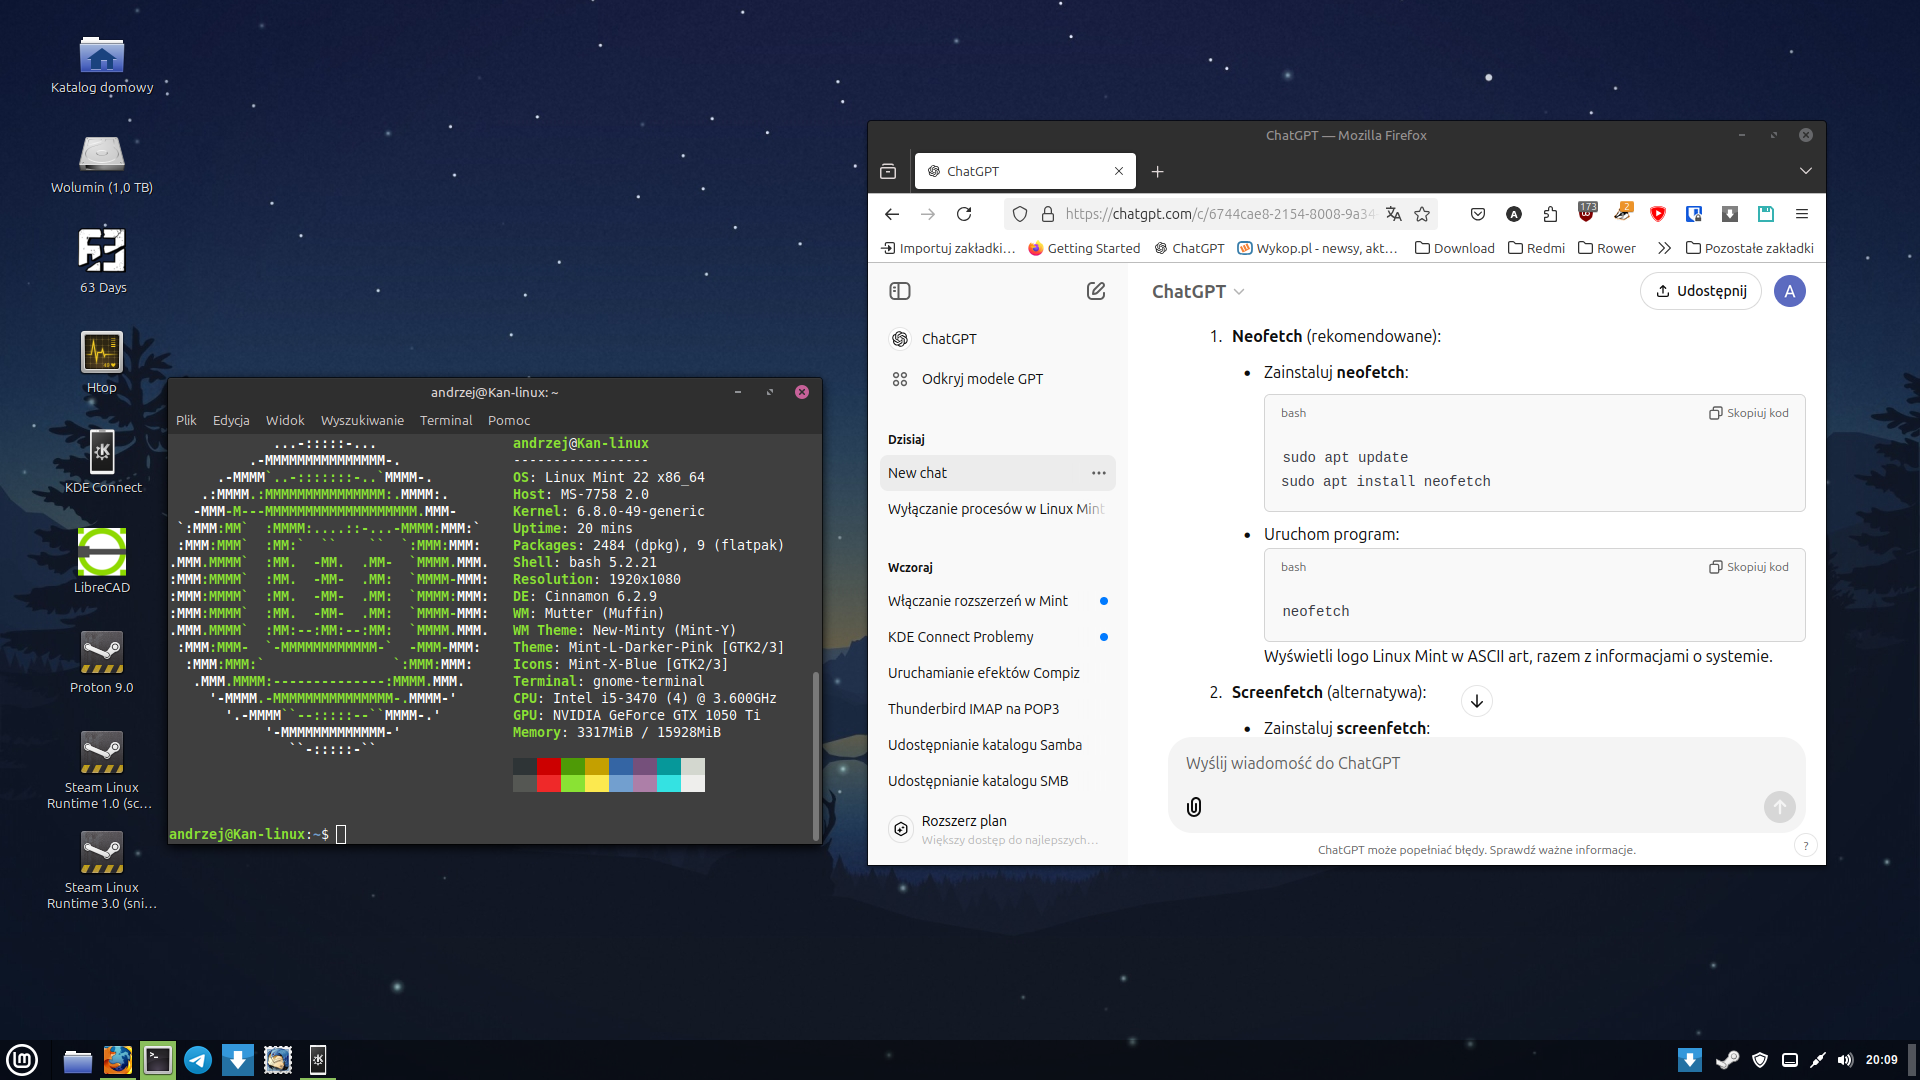The image size is (1920, 1080).
Task: Expand the ChatGPT model selector
Action: point(1198,291)
